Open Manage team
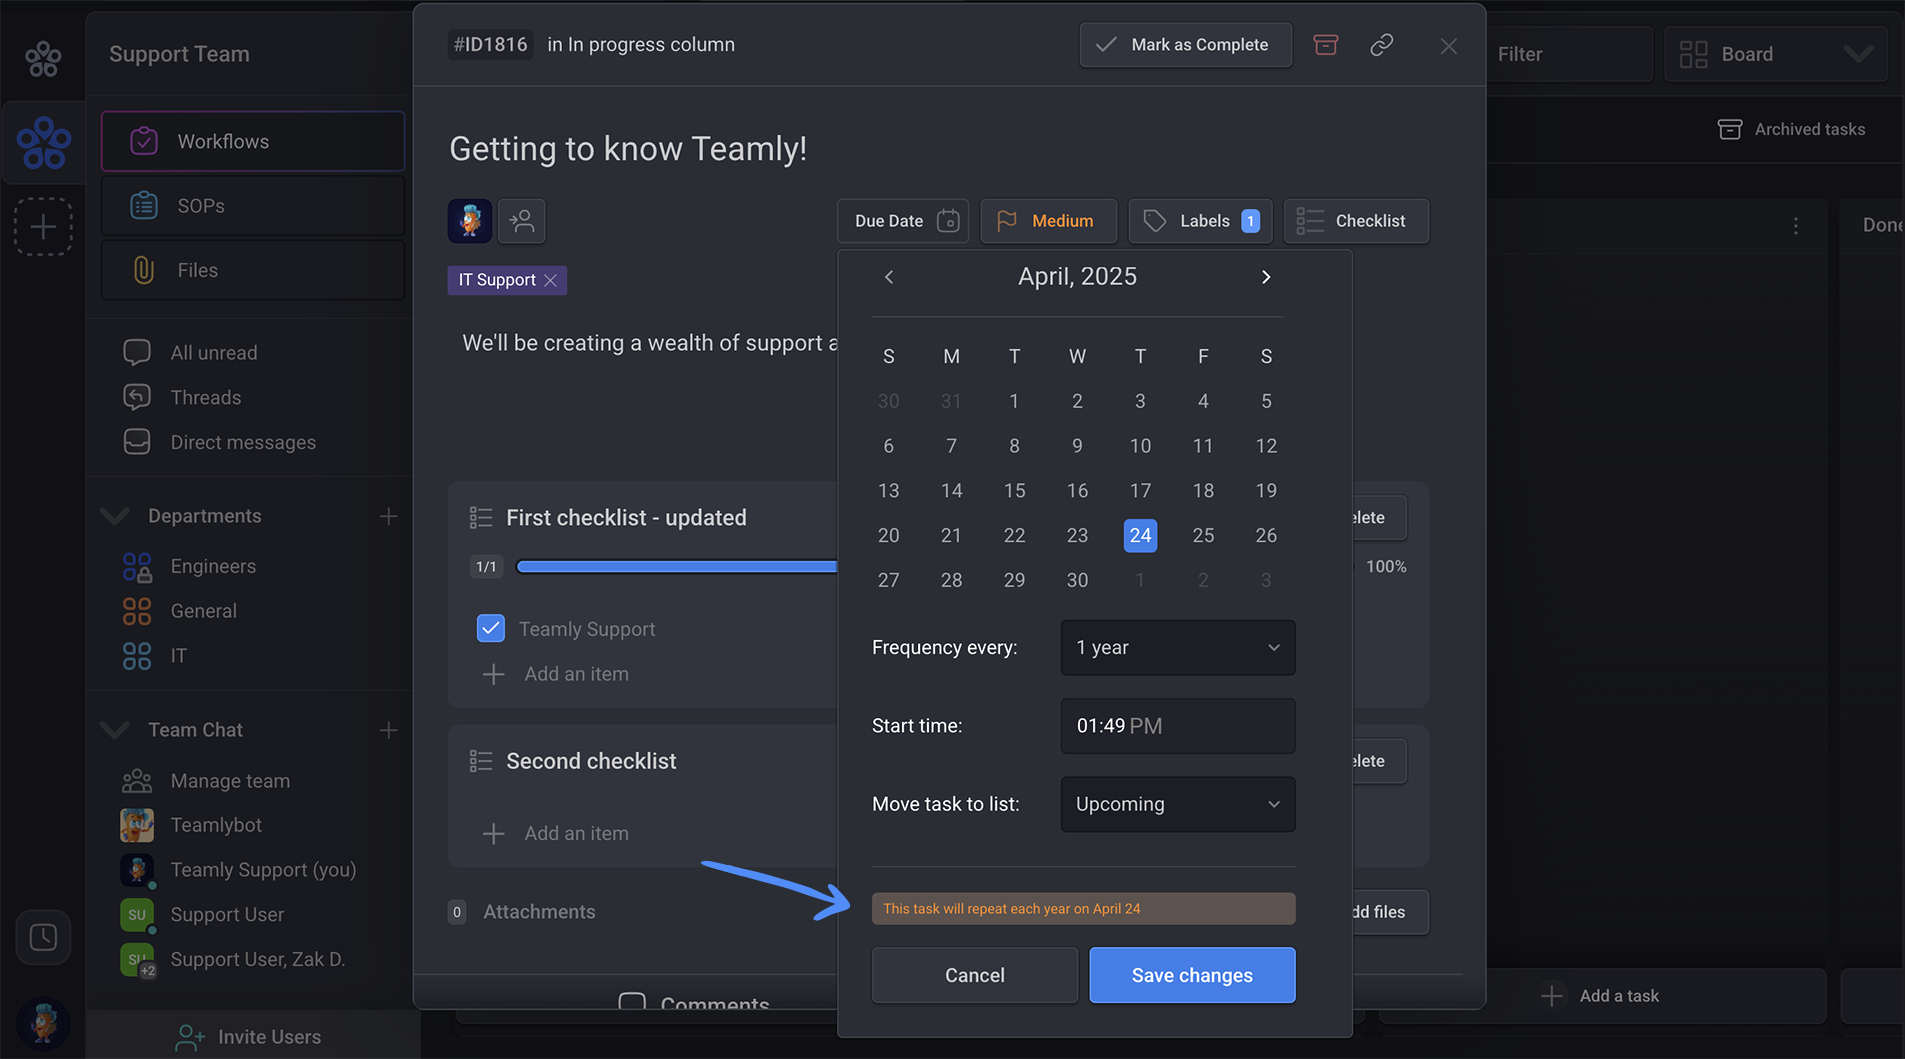The image size is (1905, 1059). (229, 781)
